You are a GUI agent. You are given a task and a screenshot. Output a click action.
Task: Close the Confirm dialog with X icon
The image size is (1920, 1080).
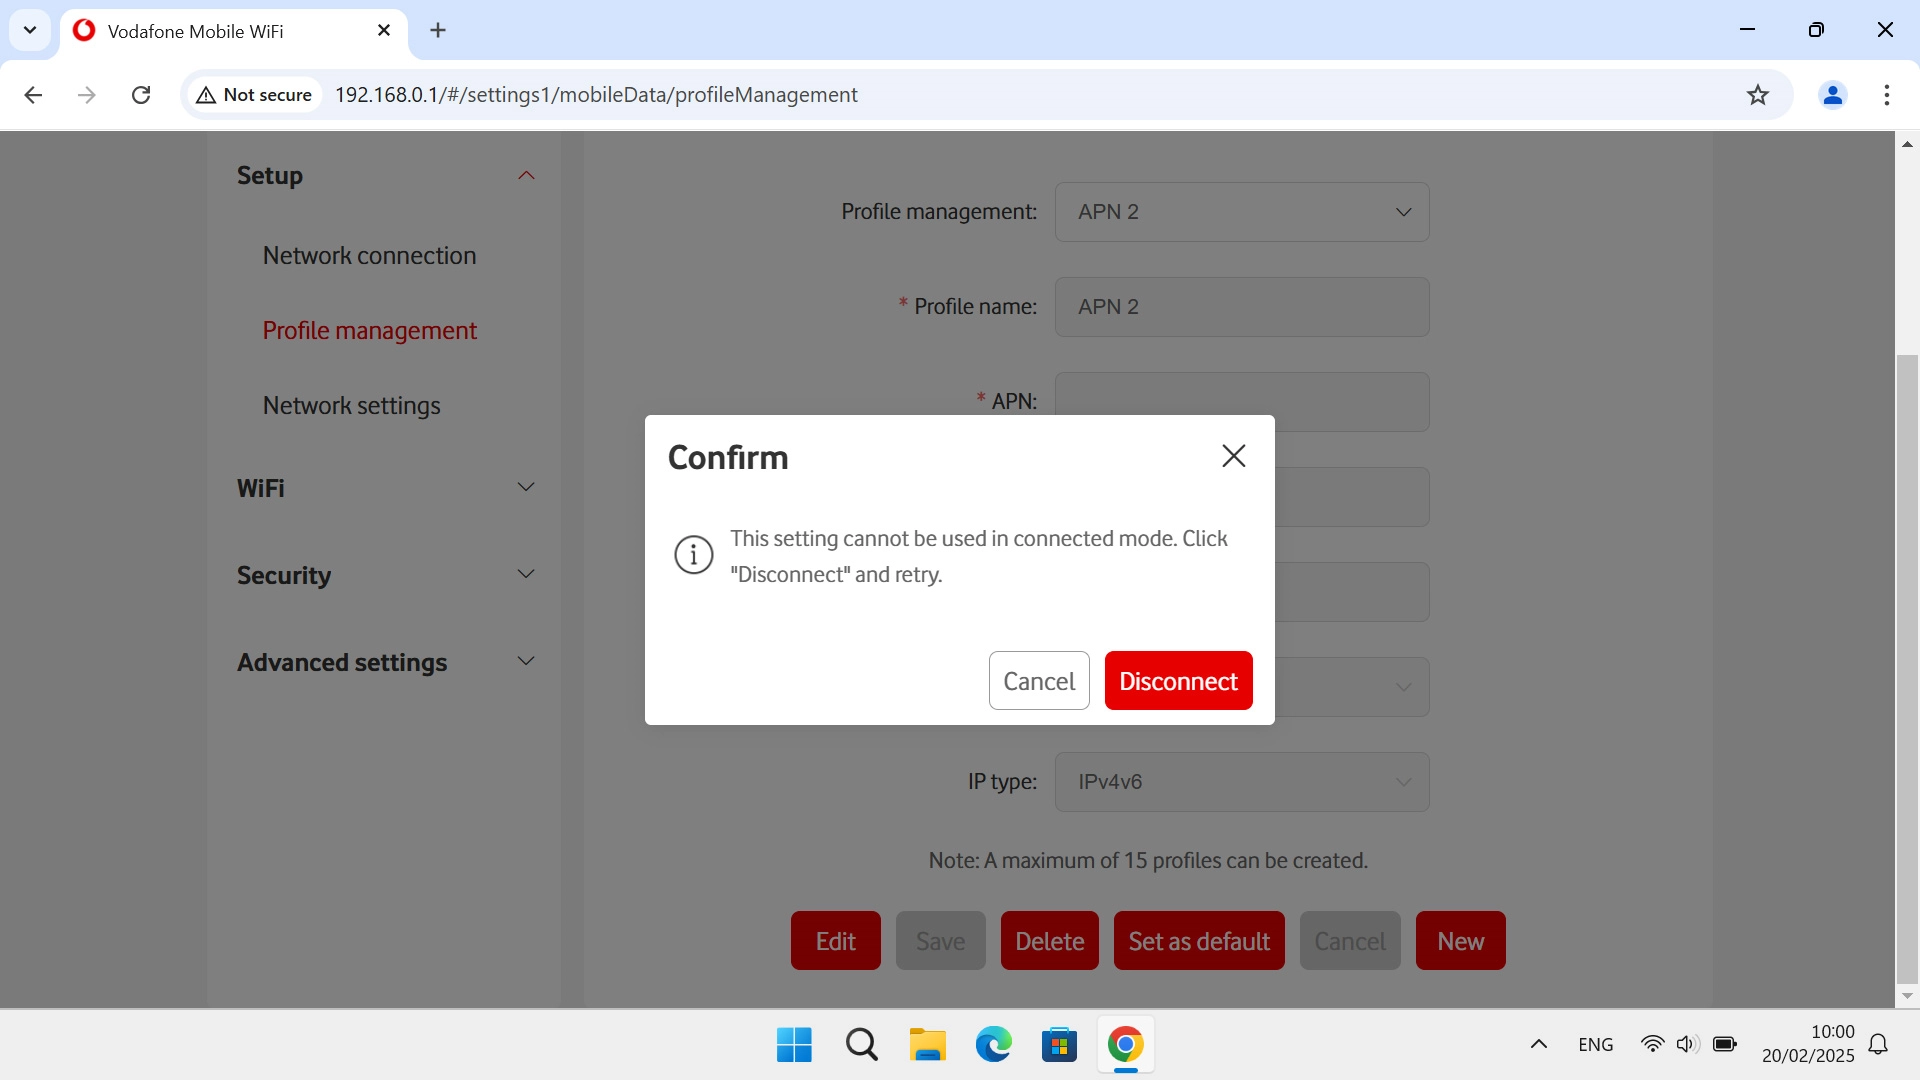tap(1233, 456)
